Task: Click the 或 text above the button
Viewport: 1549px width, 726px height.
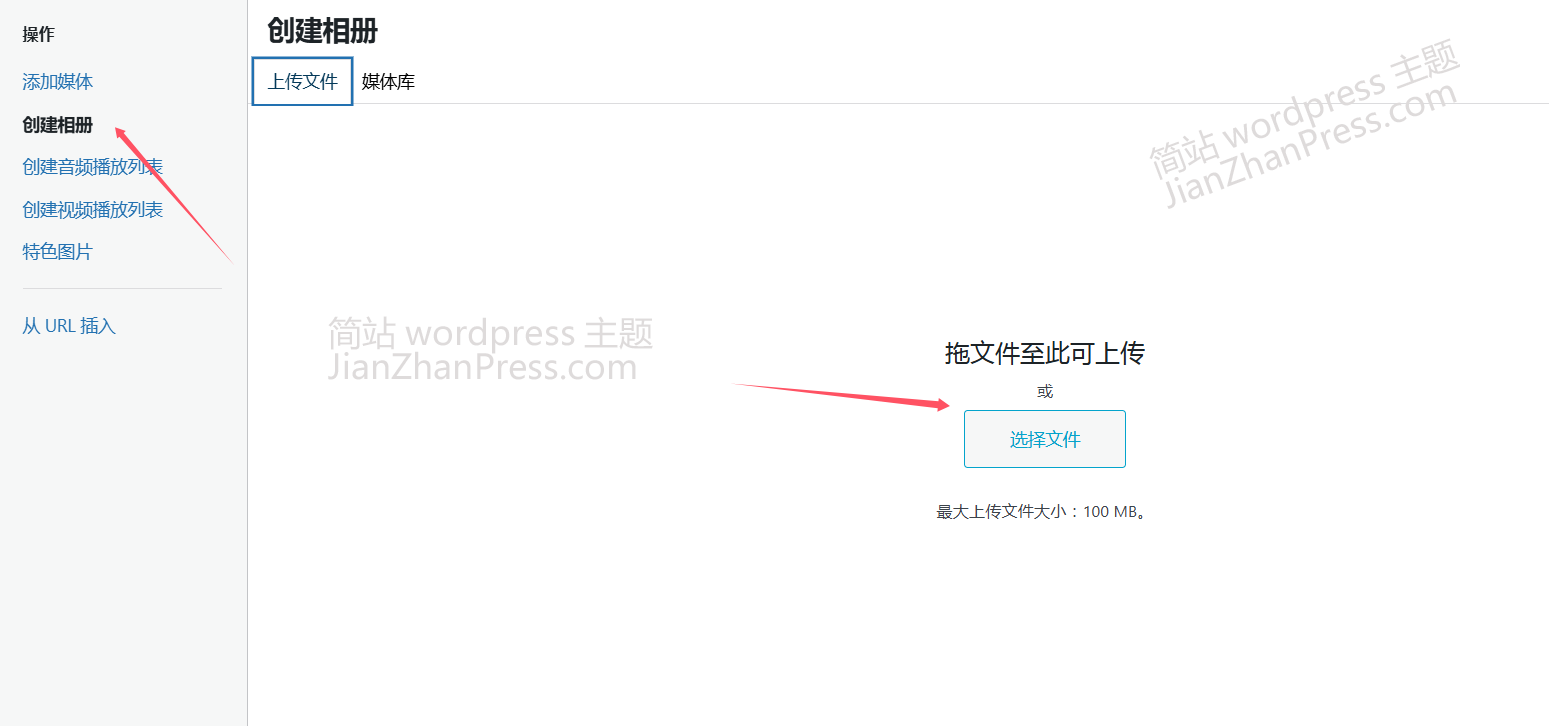Action: [x=1045, y=392]
